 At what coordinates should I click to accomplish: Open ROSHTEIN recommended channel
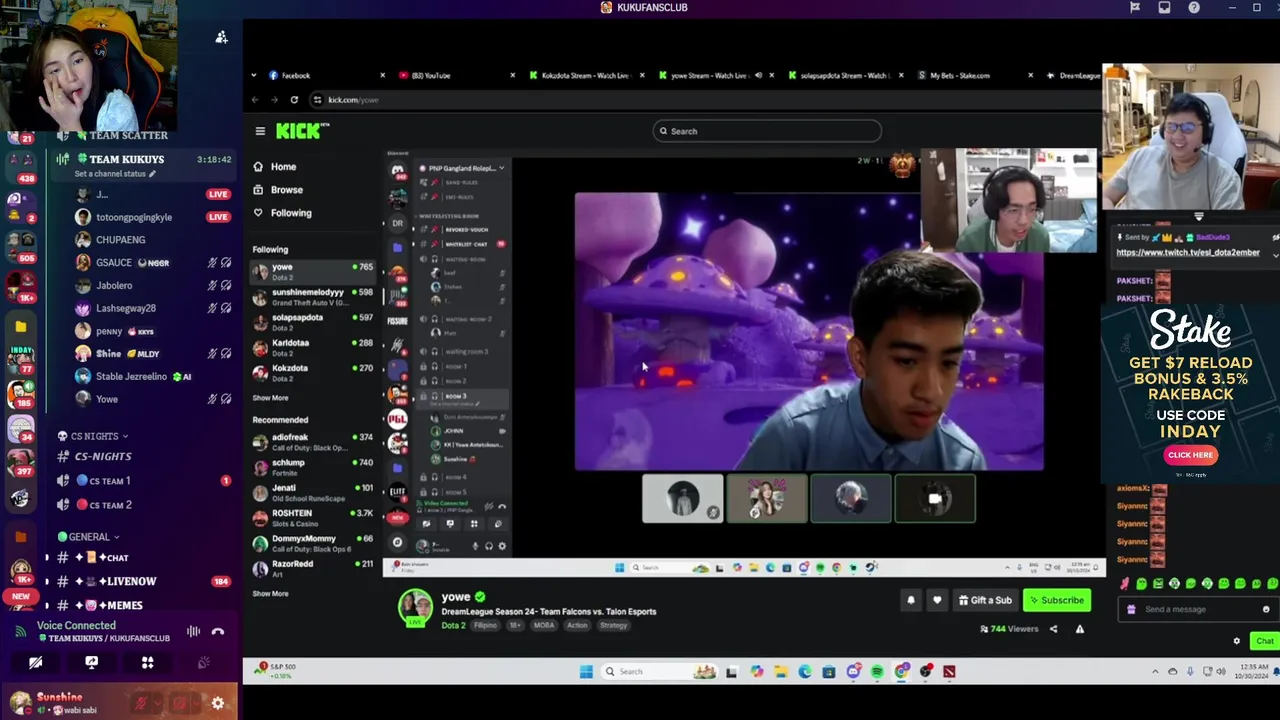point(313,517)
